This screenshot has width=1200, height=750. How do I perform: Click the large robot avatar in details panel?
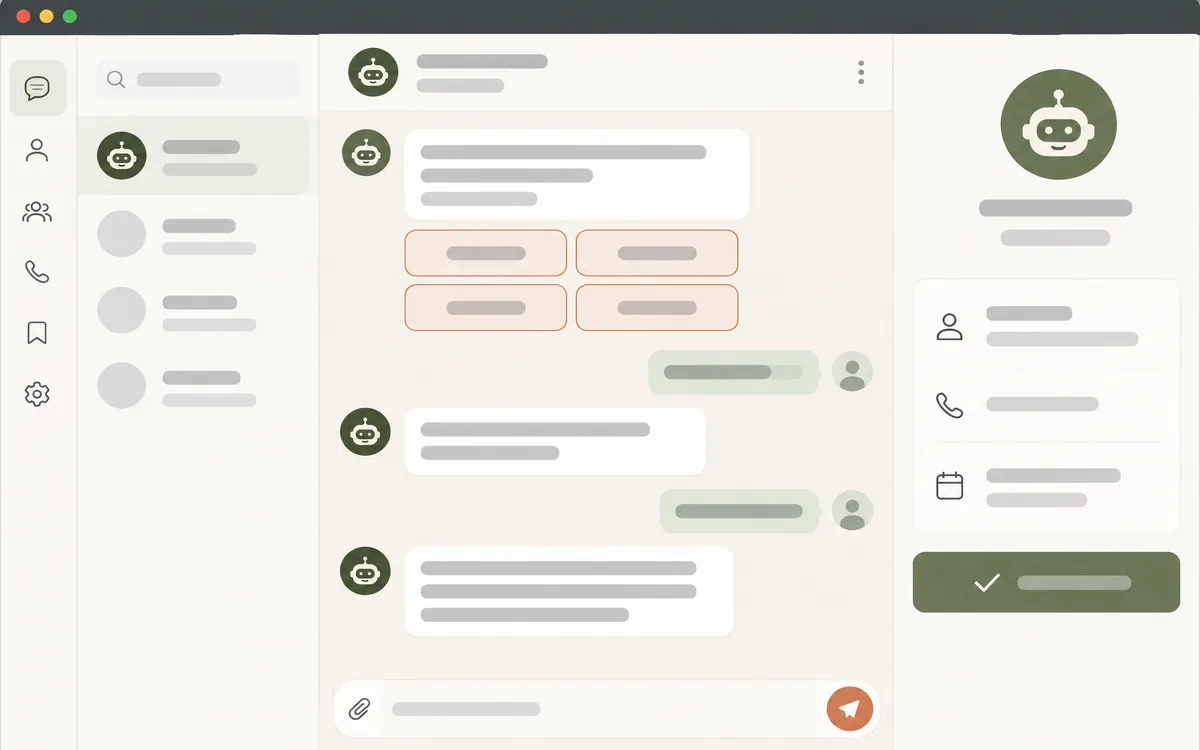[1059, 127]
